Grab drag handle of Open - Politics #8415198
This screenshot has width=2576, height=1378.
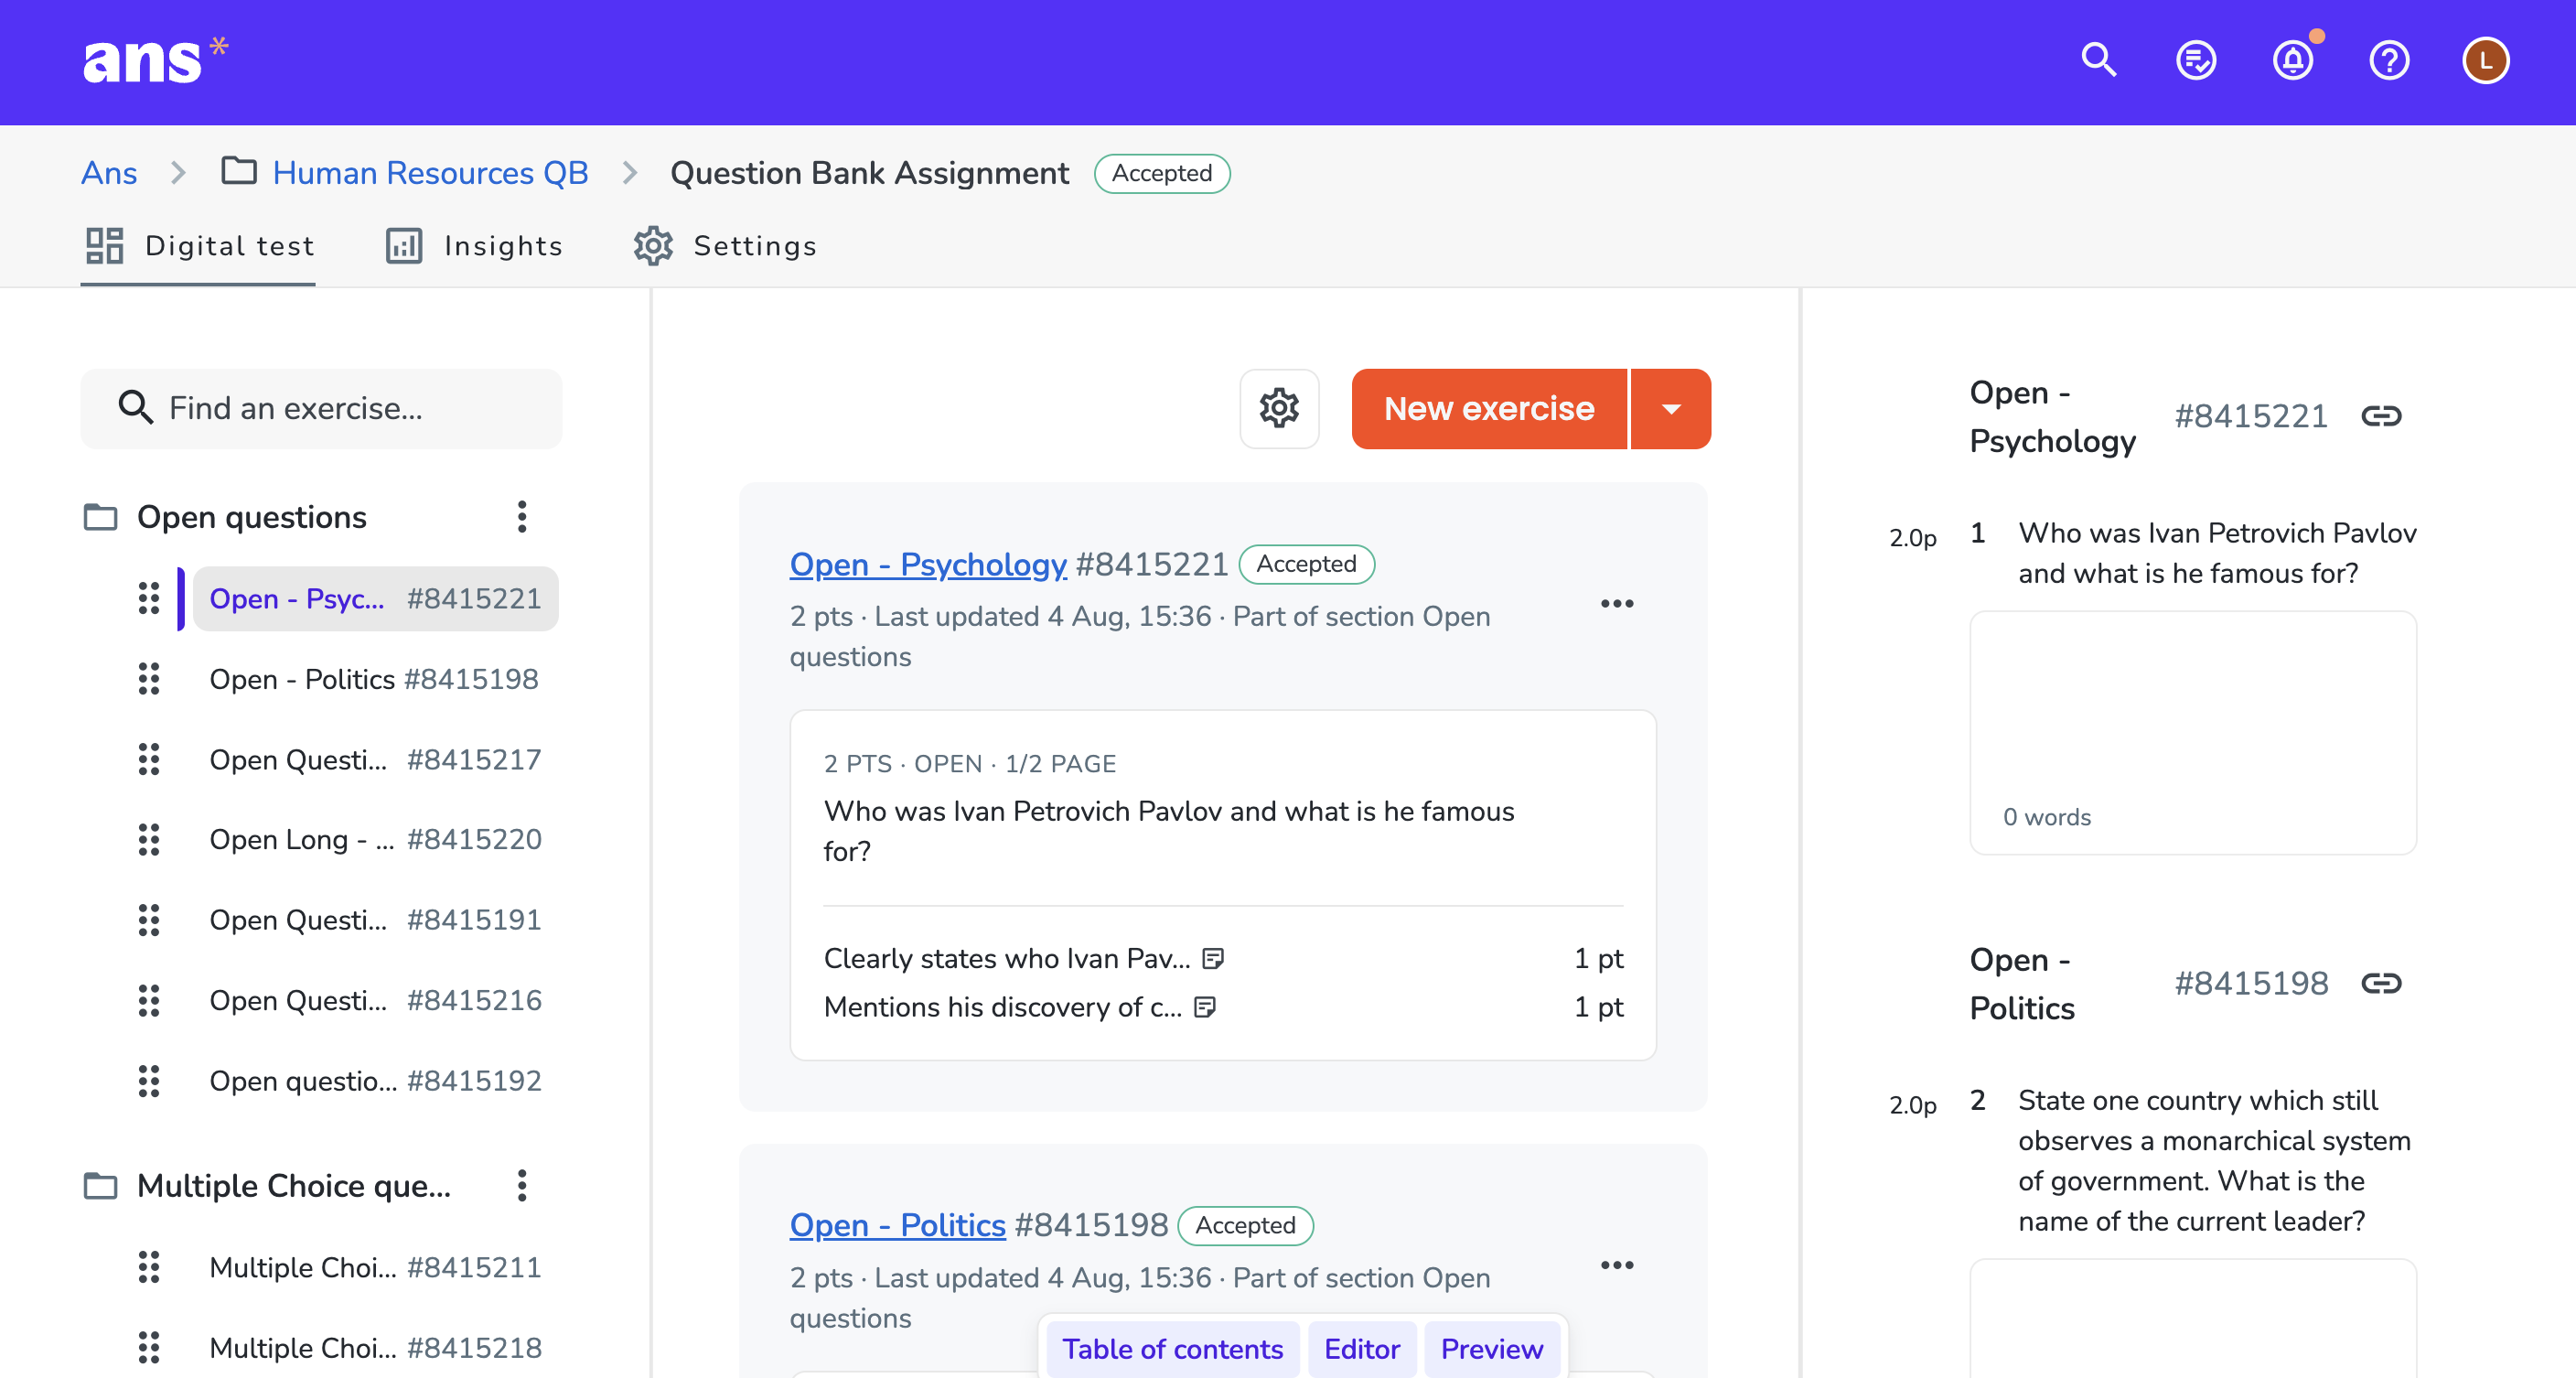tap(149, 679)
